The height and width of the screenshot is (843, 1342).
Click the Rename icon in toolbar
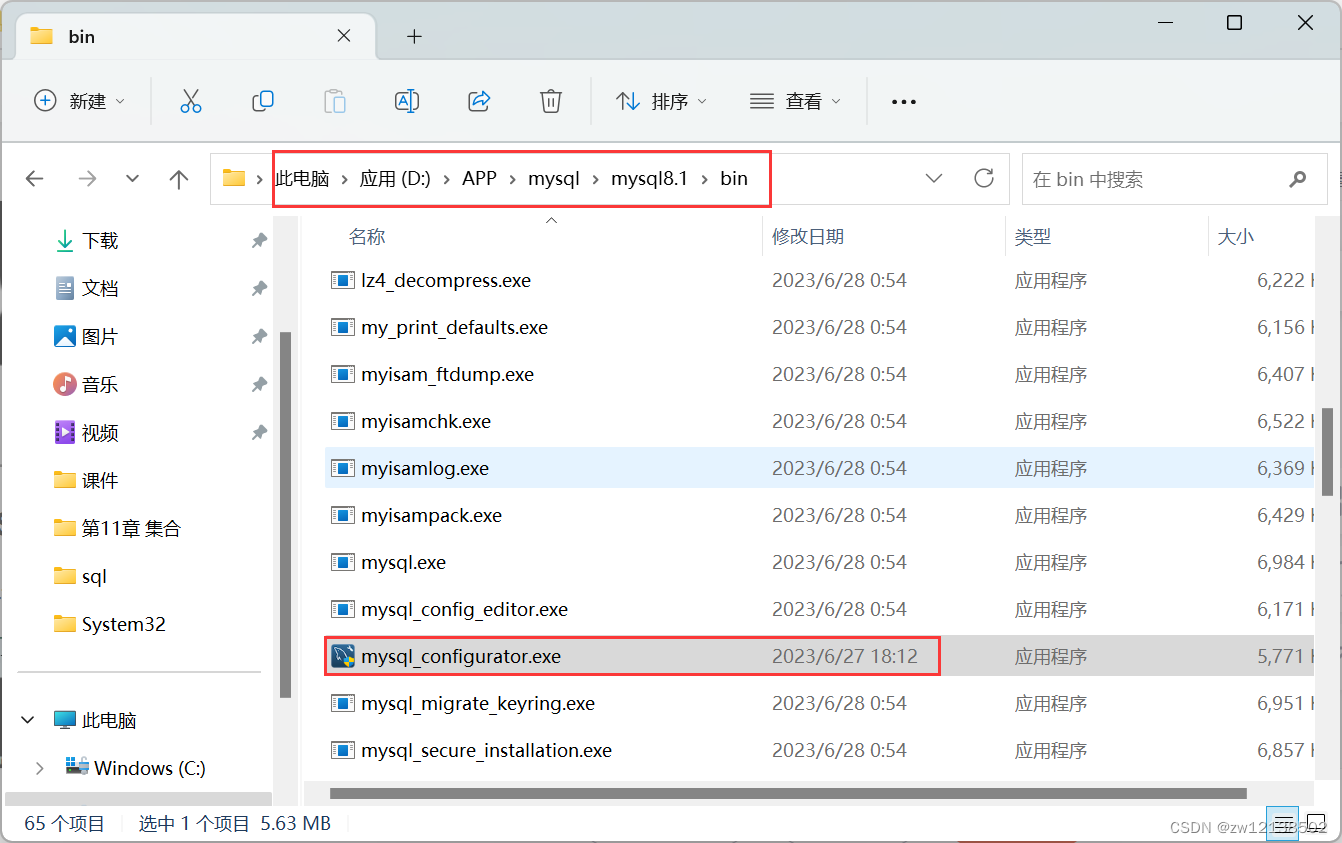[407, 101]
